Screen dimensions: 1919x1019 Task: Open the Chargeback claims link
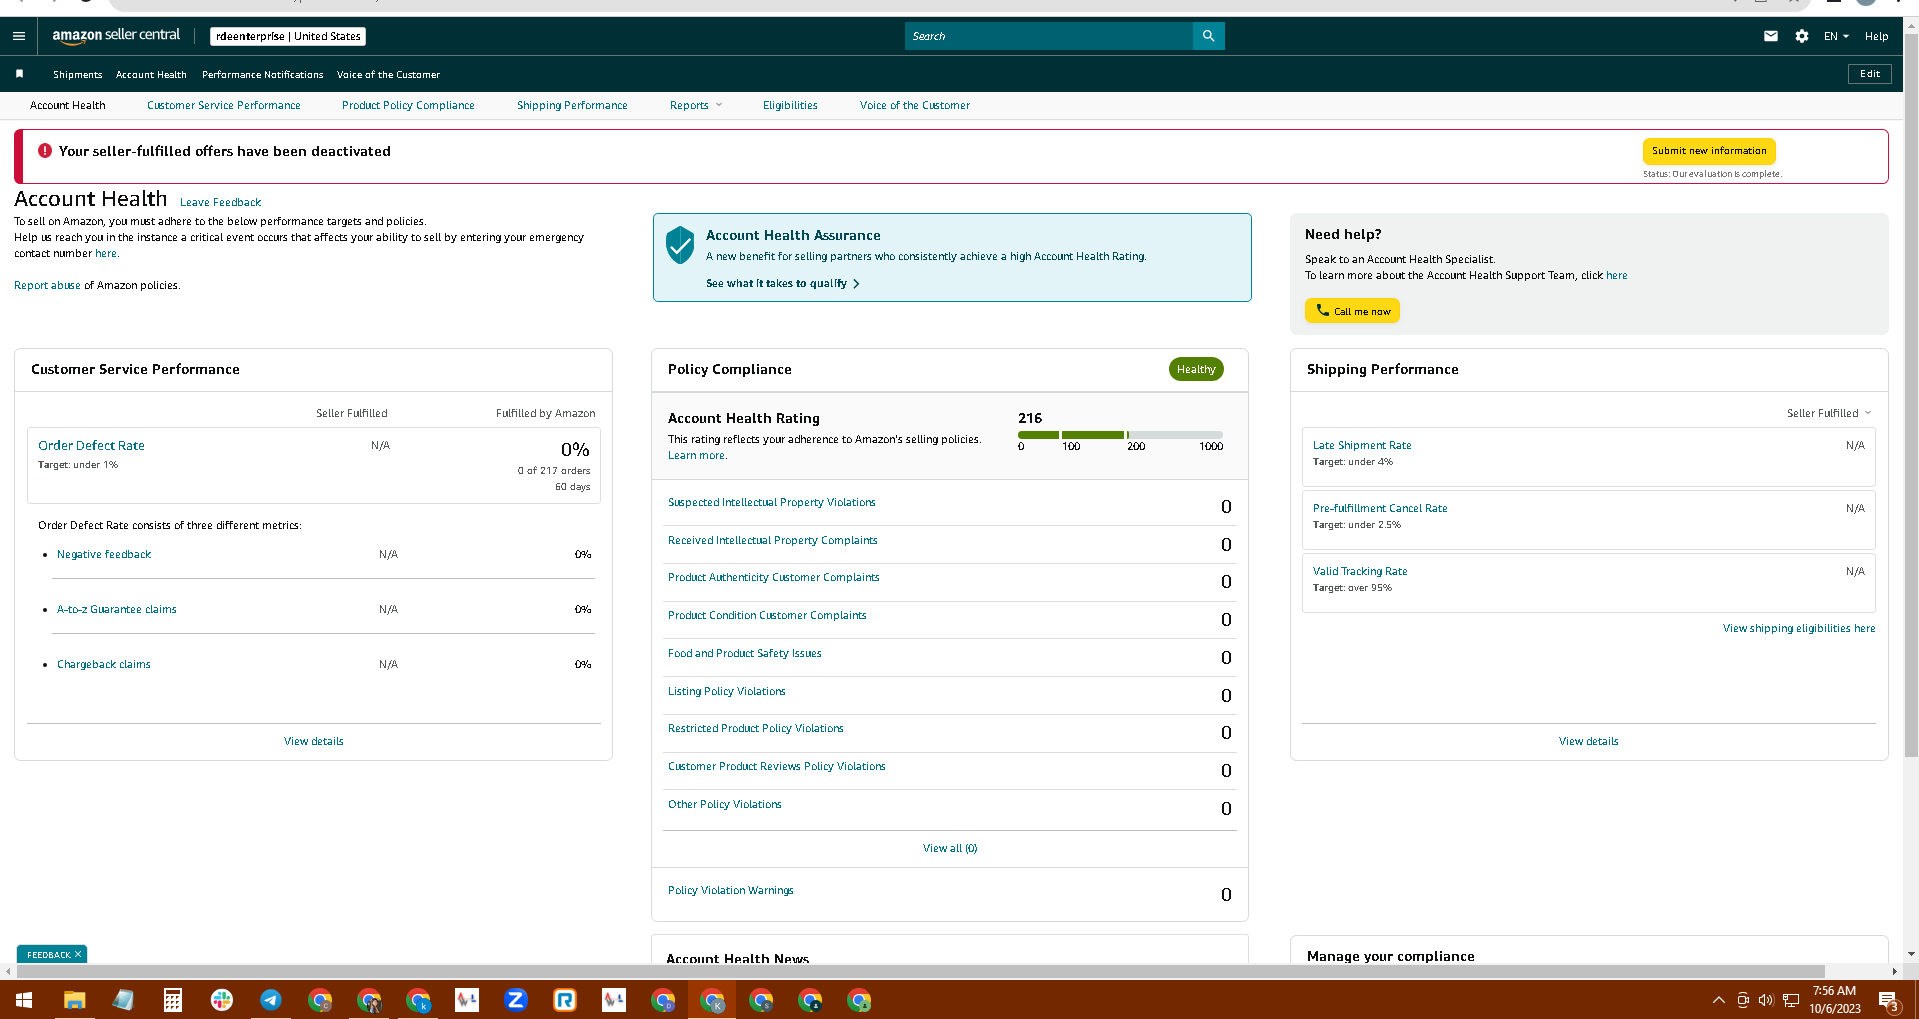[x=104, y=665]
